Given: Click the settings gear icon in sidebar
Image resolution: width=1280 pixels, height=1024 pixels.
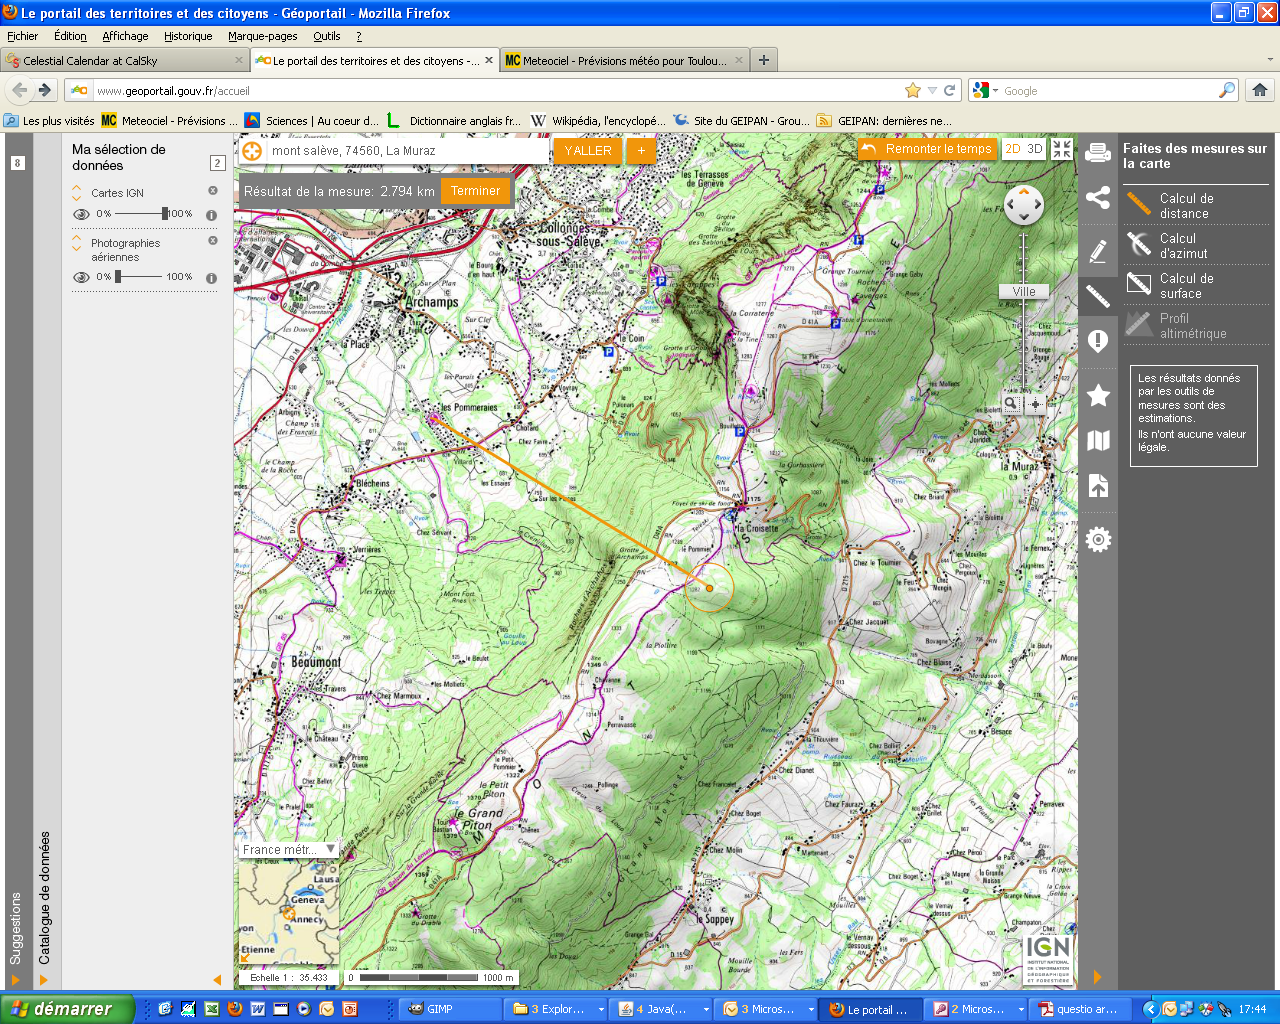Looking at the screenshot, I should click(1098, 540).
